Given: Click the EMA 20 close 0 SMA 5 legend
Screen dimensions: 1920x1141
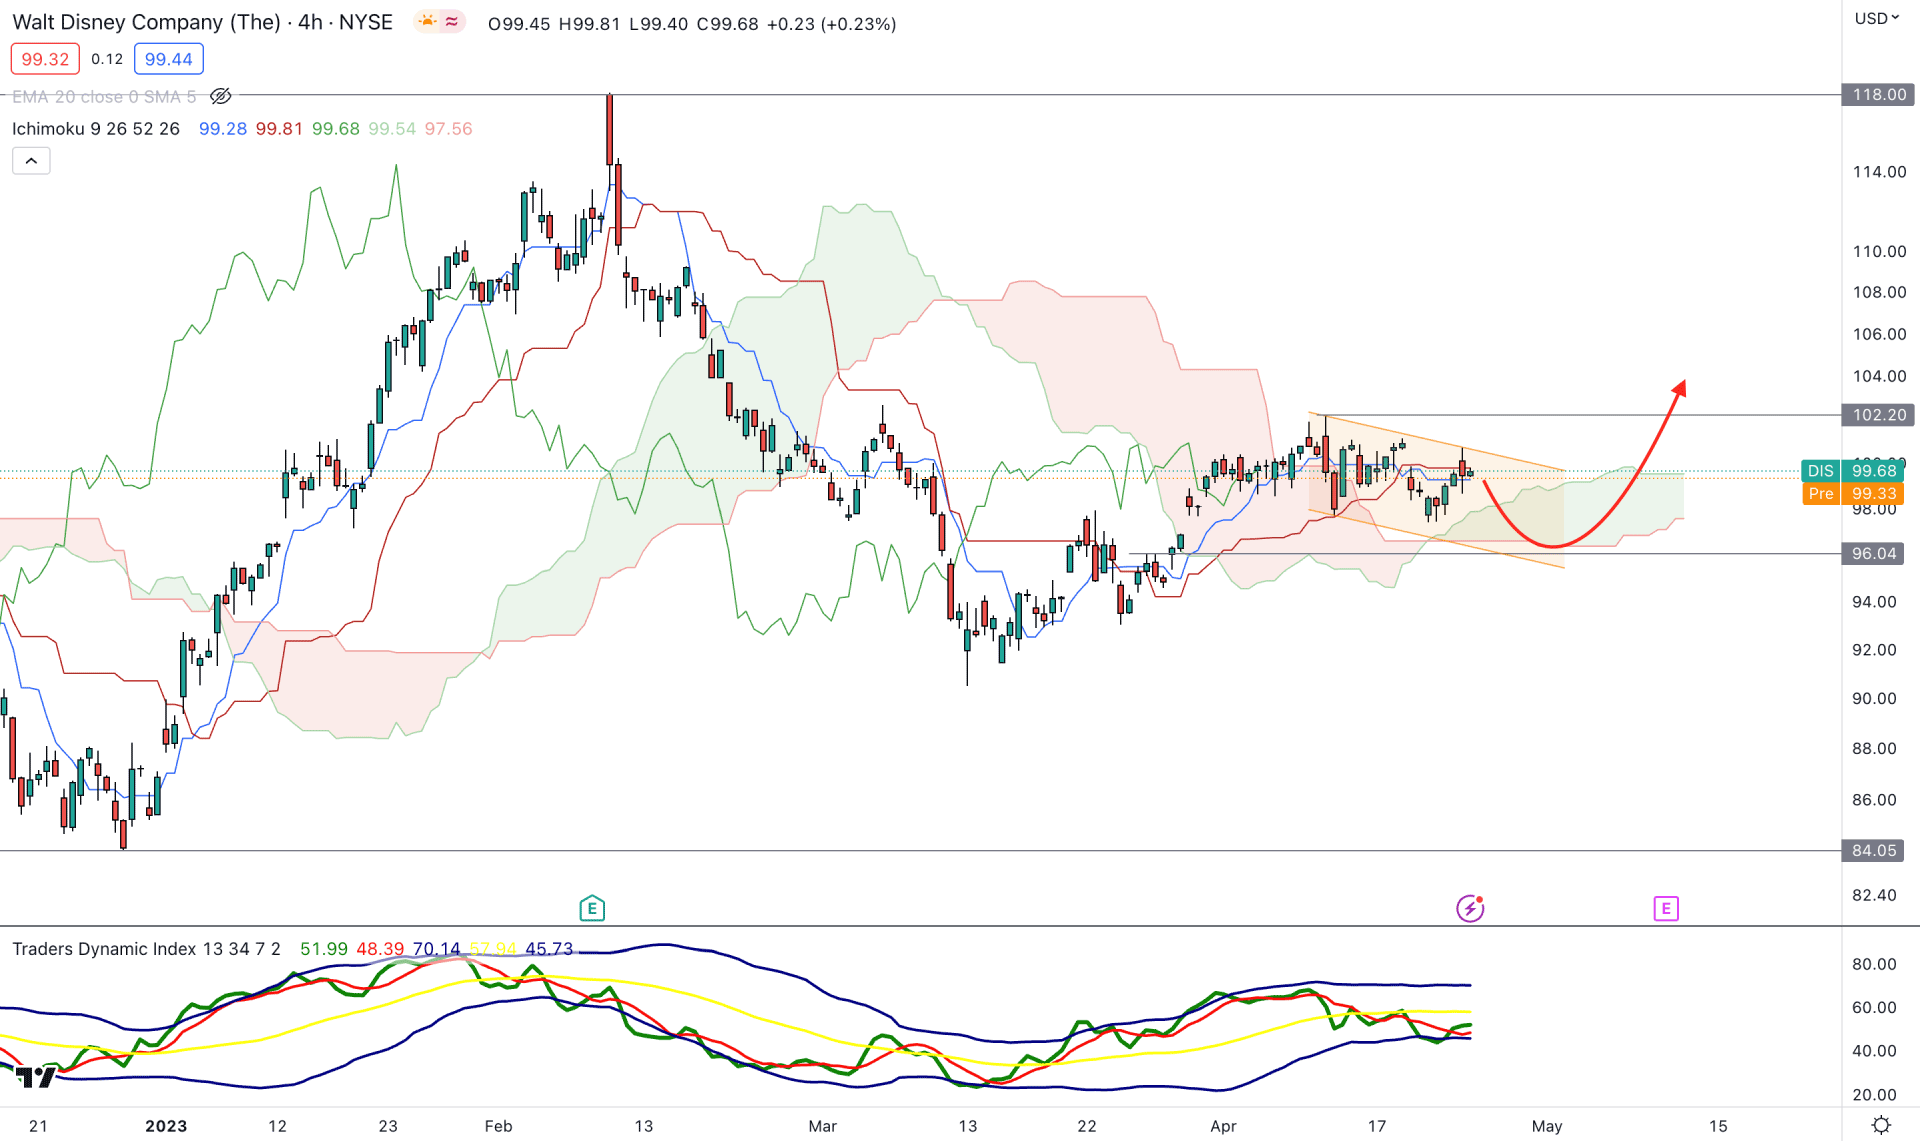Looking at the screenshot, I should coord(104,97).
